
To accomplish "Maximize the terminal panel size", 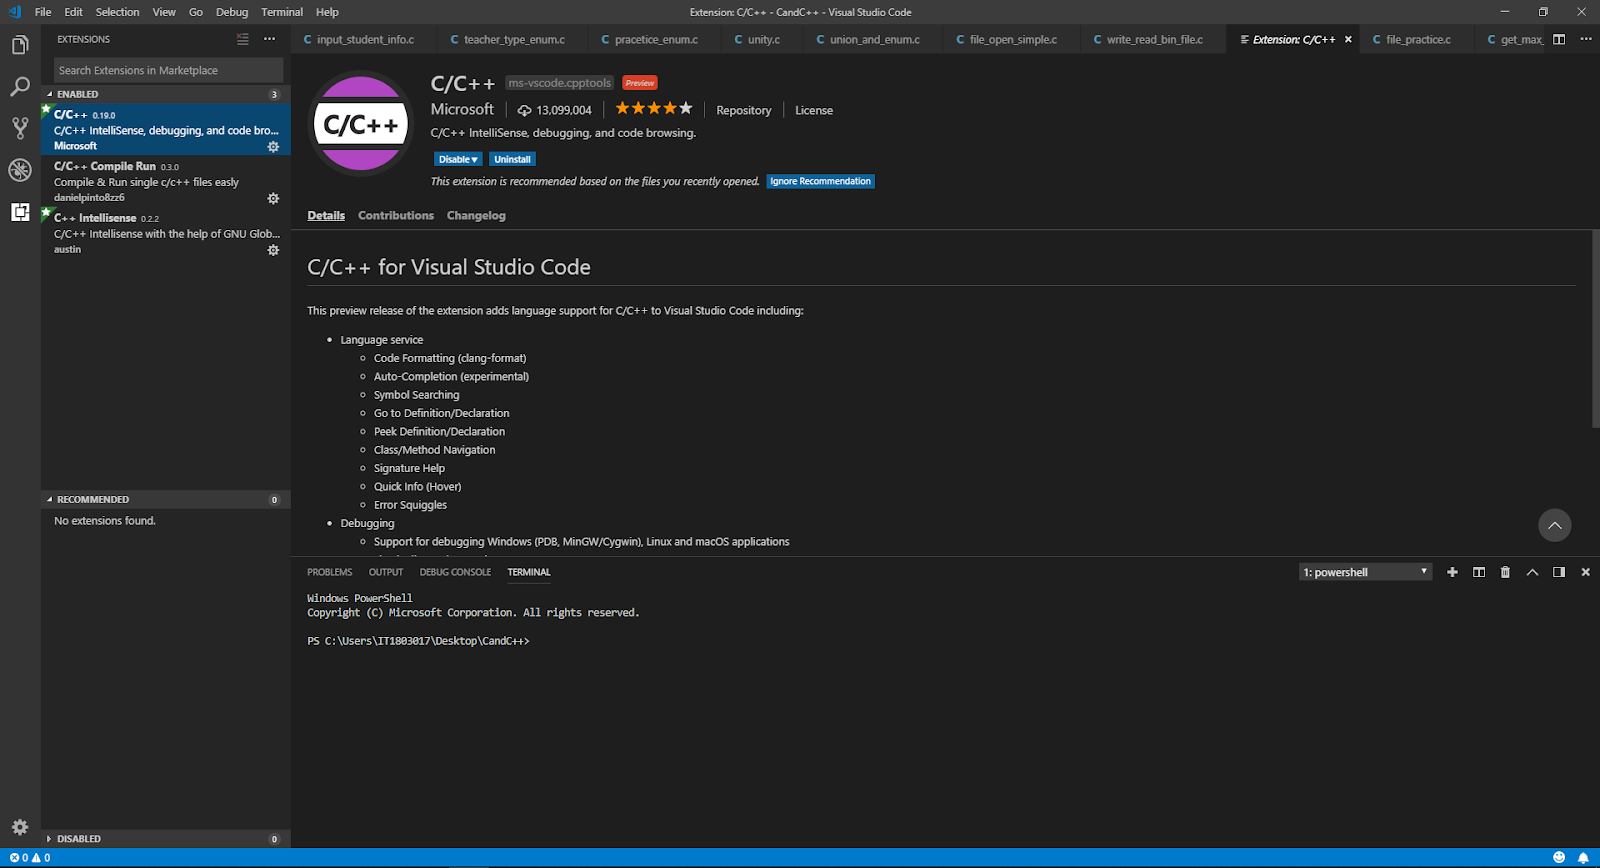I will coord(1532,572).
